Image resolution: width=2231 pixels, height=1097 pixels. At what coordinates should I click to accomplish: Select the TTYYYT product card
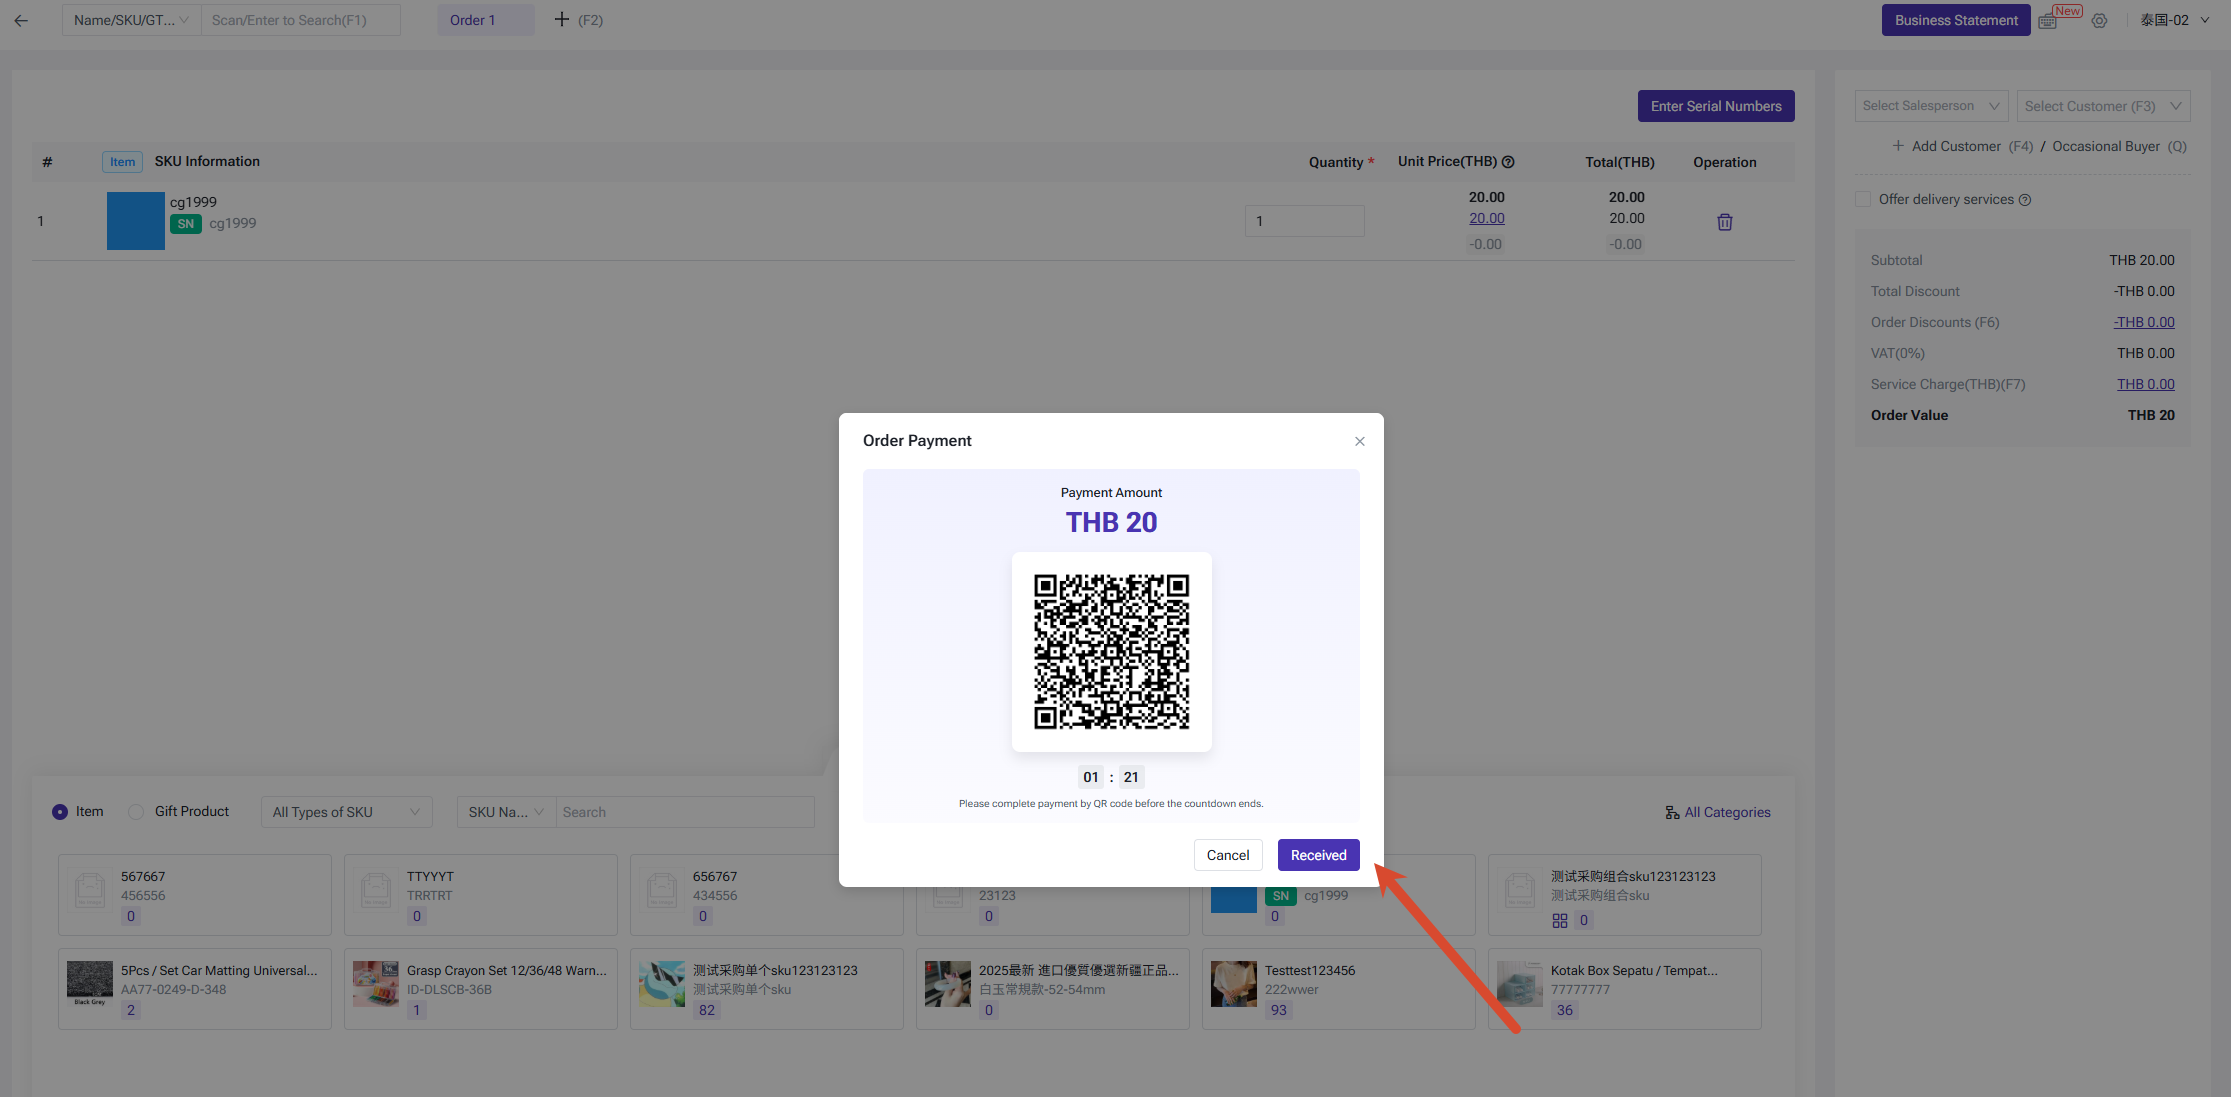point(481,895)
